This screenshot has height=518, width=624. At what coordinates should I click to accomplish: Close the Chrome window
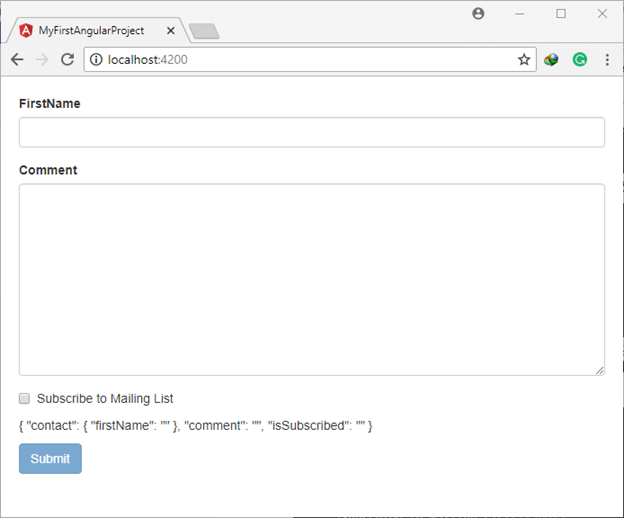603,14
